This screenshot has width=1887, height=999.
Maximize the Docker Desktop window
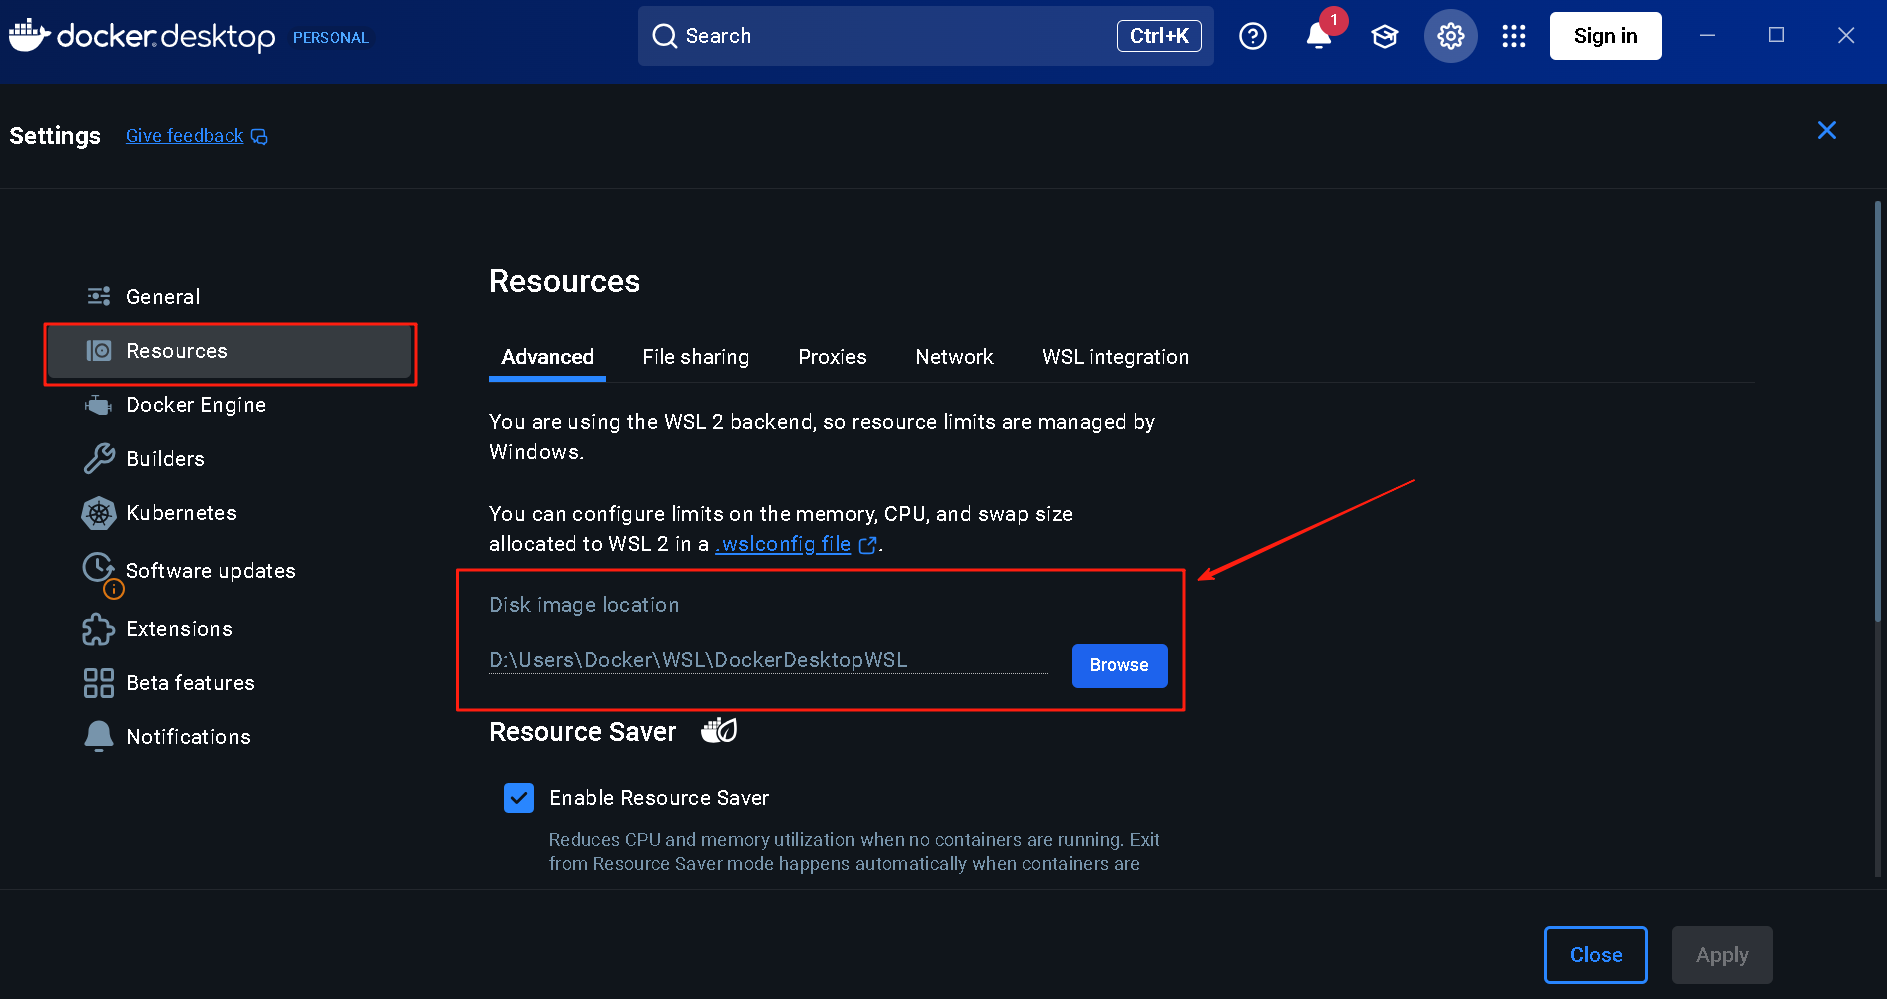tap(1776, 36)
